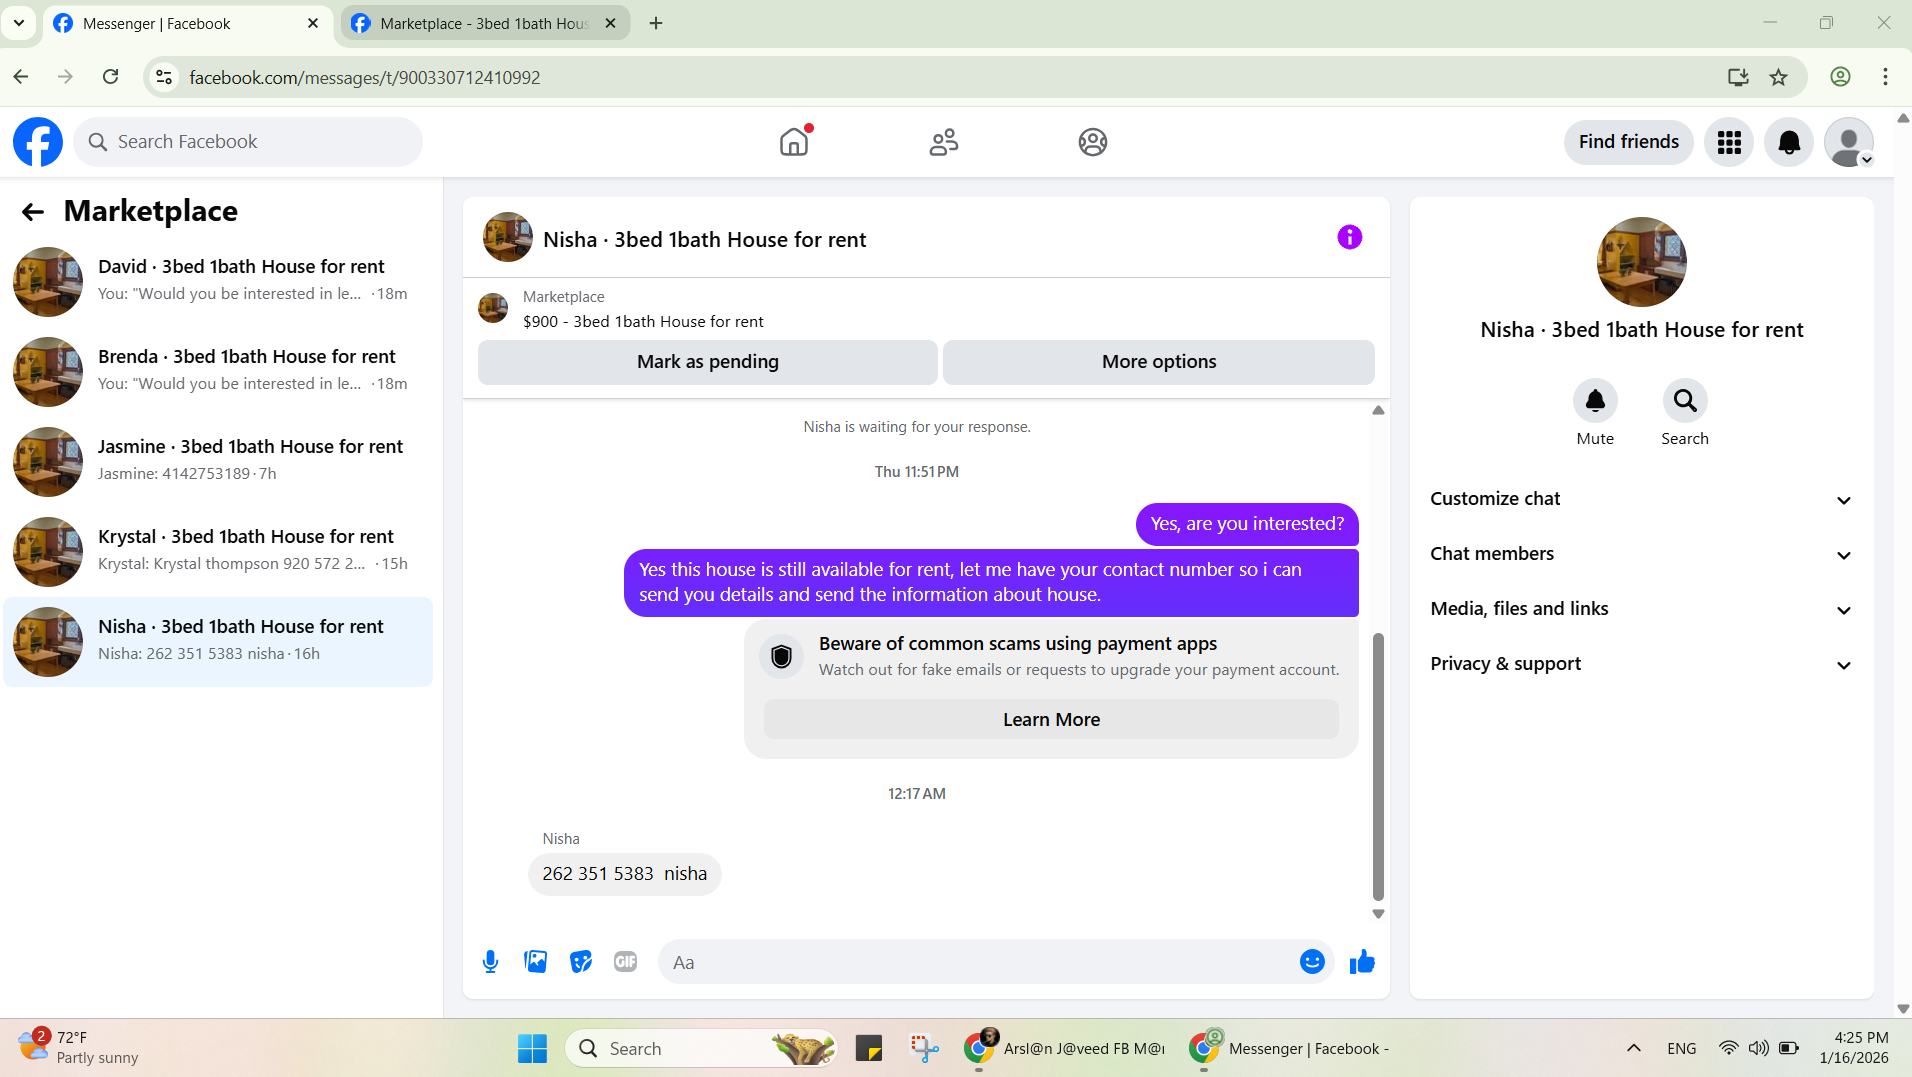View site information icon in address bar
The height and width of the screenshot is (1077, 1912).
[165, 77]
